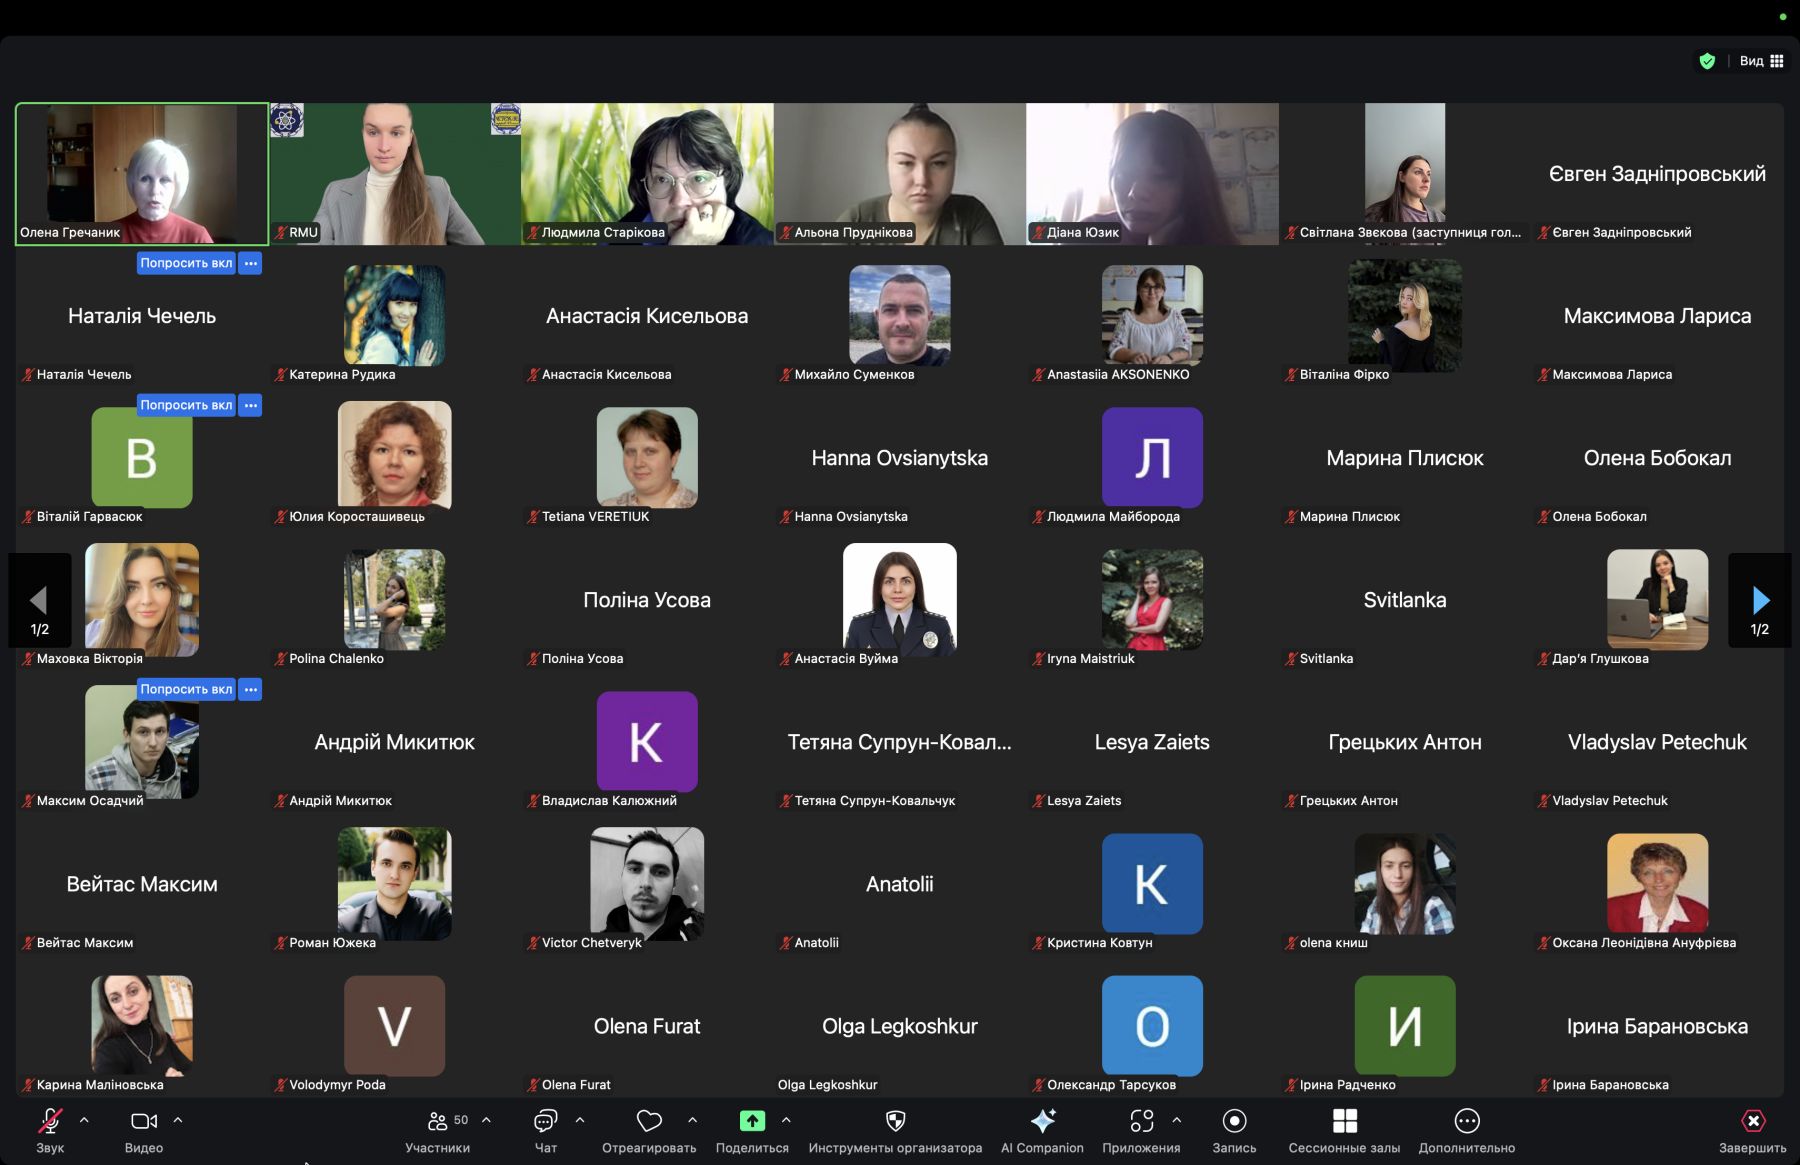This screenshot has width=1800, height=1165.
Task: Click the green encryption shield icon
Action: (1707, 61)
